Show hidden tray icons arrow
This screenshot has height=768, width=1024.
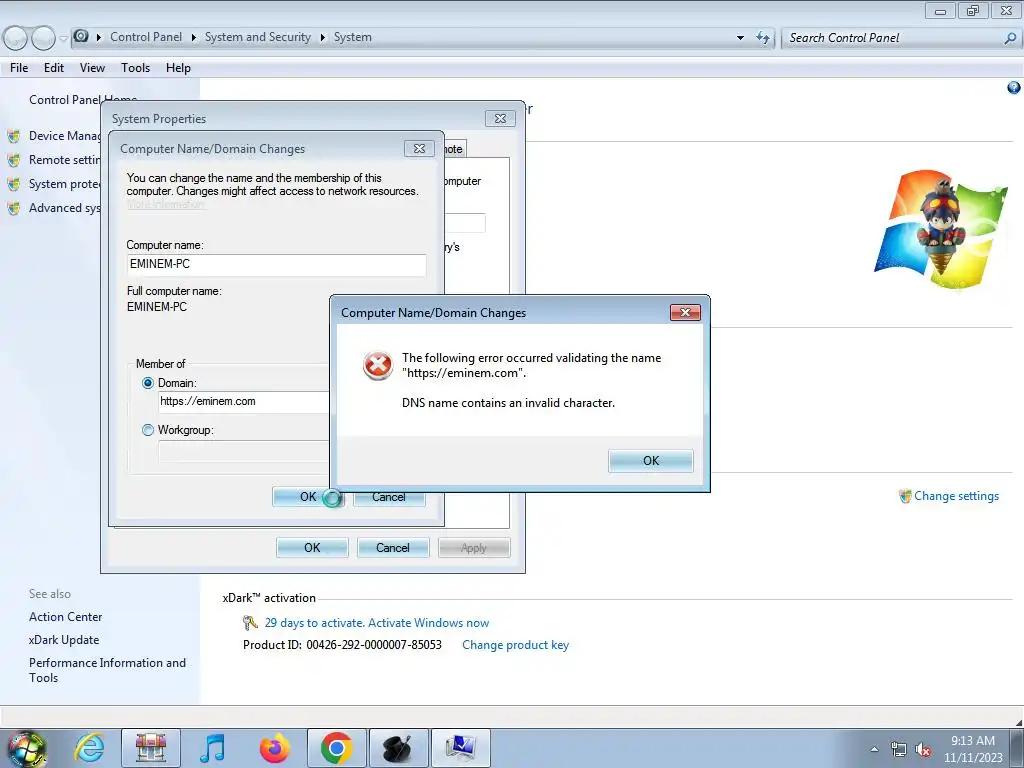[874, 749]
